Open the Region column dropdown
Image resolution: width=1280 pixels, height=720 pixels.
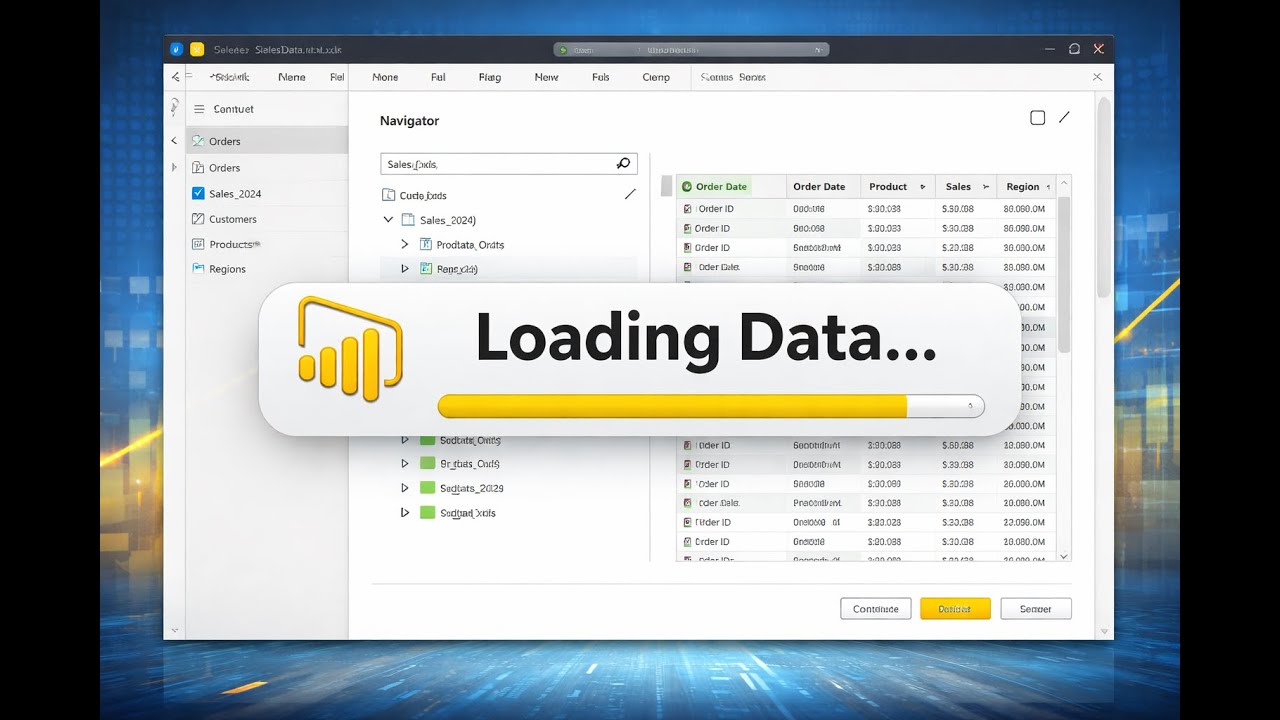point(1049,187)
